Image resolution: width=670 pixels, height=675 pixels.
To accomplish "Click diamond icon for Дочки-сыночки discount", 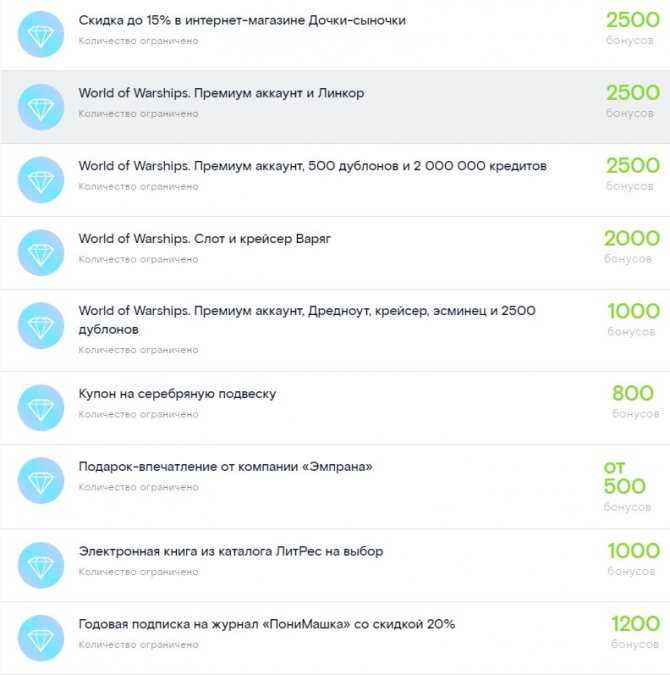I will 41,34.
